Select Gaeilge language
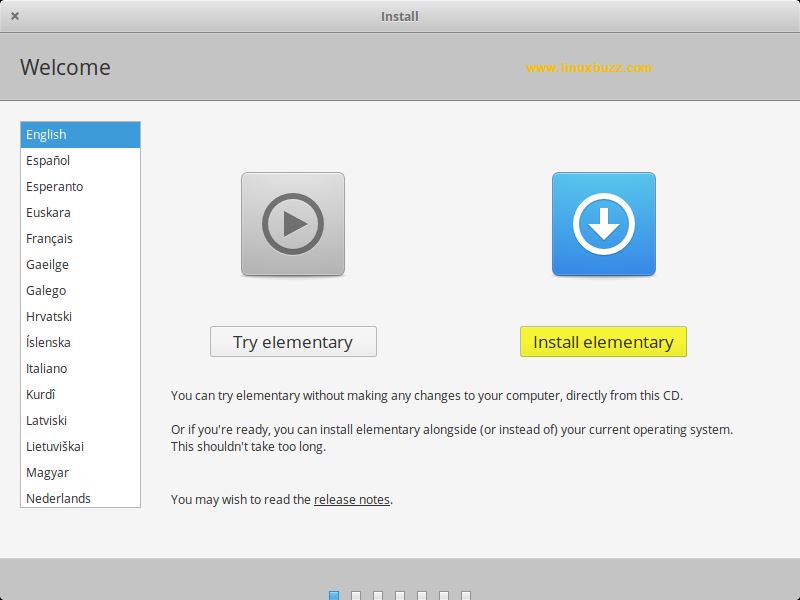 pyautogui.click(x=81, y=265)
